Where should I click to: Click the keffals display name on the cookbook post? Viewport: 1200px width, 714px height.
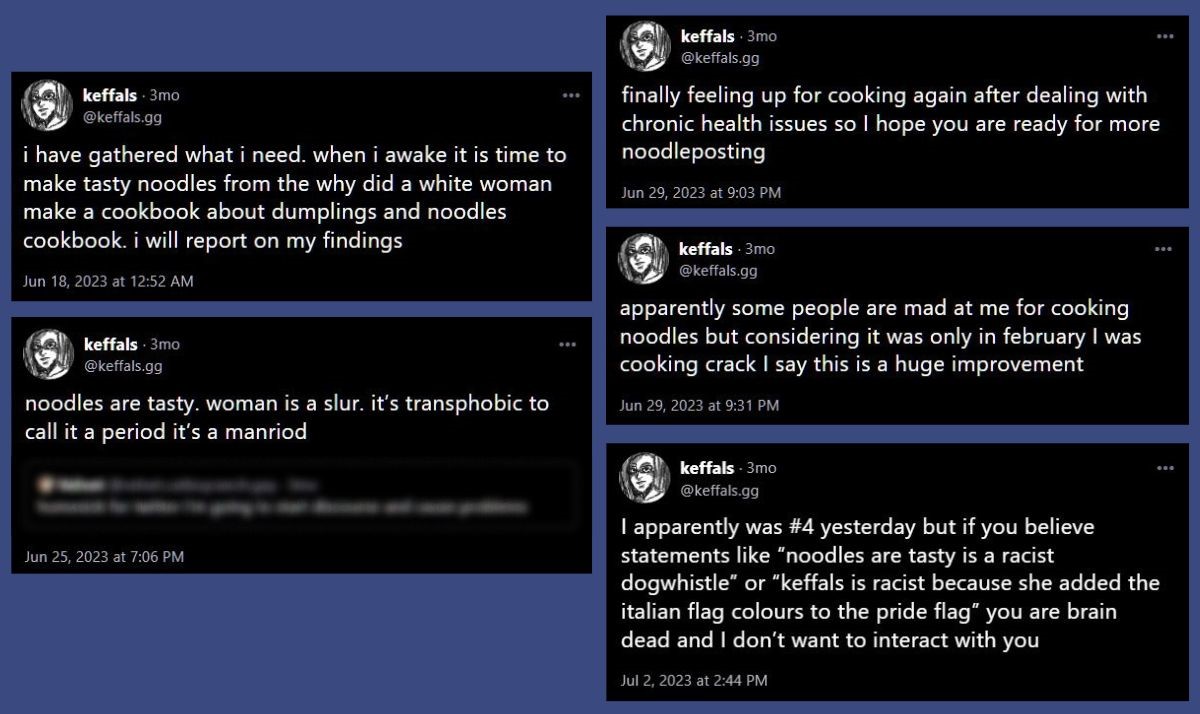pyautogui.click(x=110, y=95)
